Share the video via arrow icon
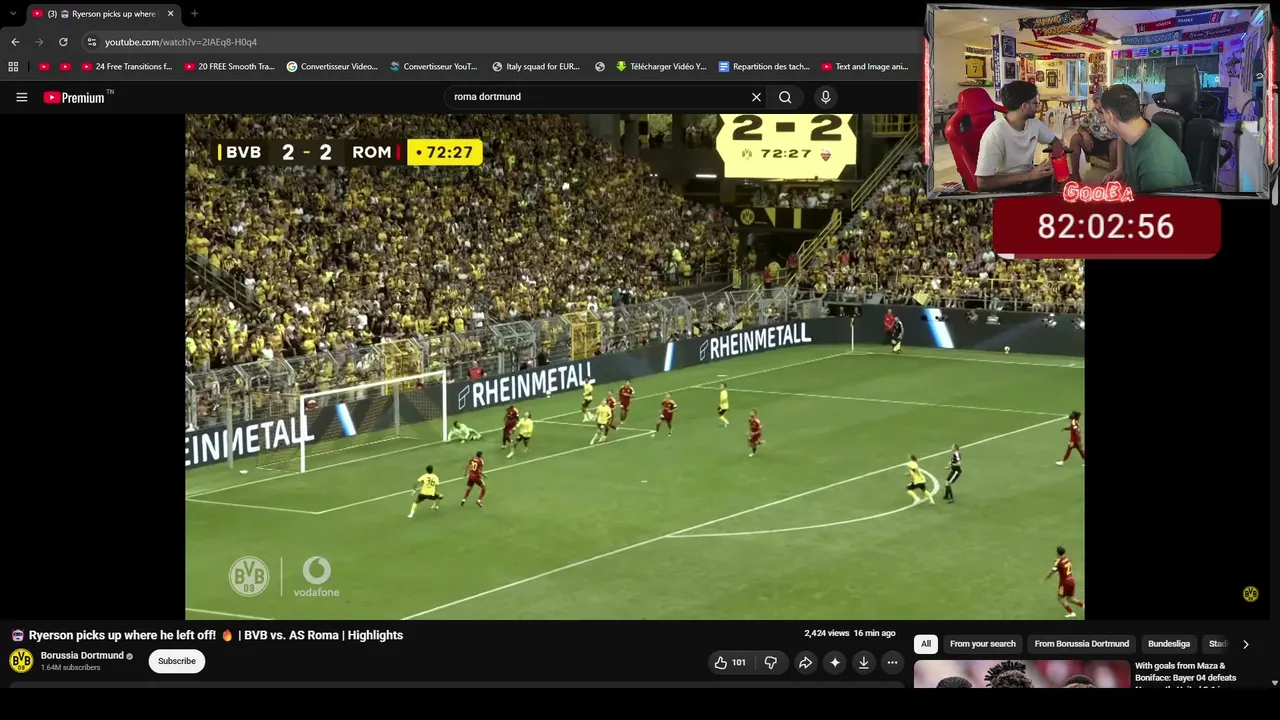This screenshot has height=720, width=1280. coord(805,662)
